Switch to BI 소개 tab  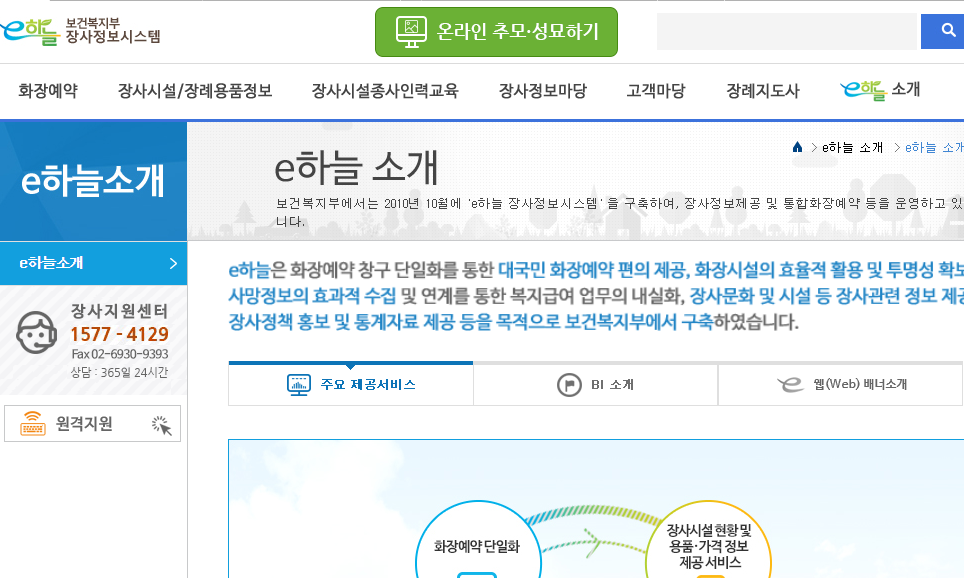tap(595, 384)
